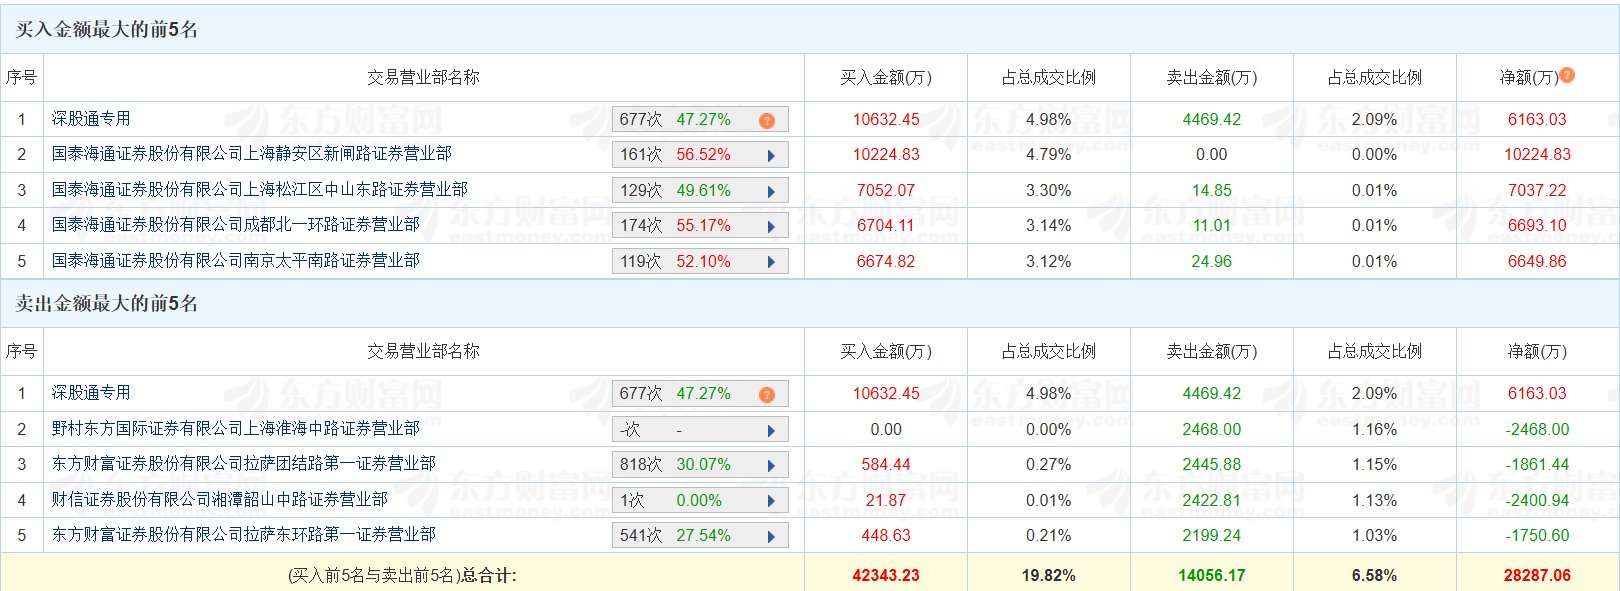The height and width of the screenshot is (591, 1620).
Task: Expand details arrow for 财信证券湘潭韶山中路 row
Action: [x=771, y=501]
